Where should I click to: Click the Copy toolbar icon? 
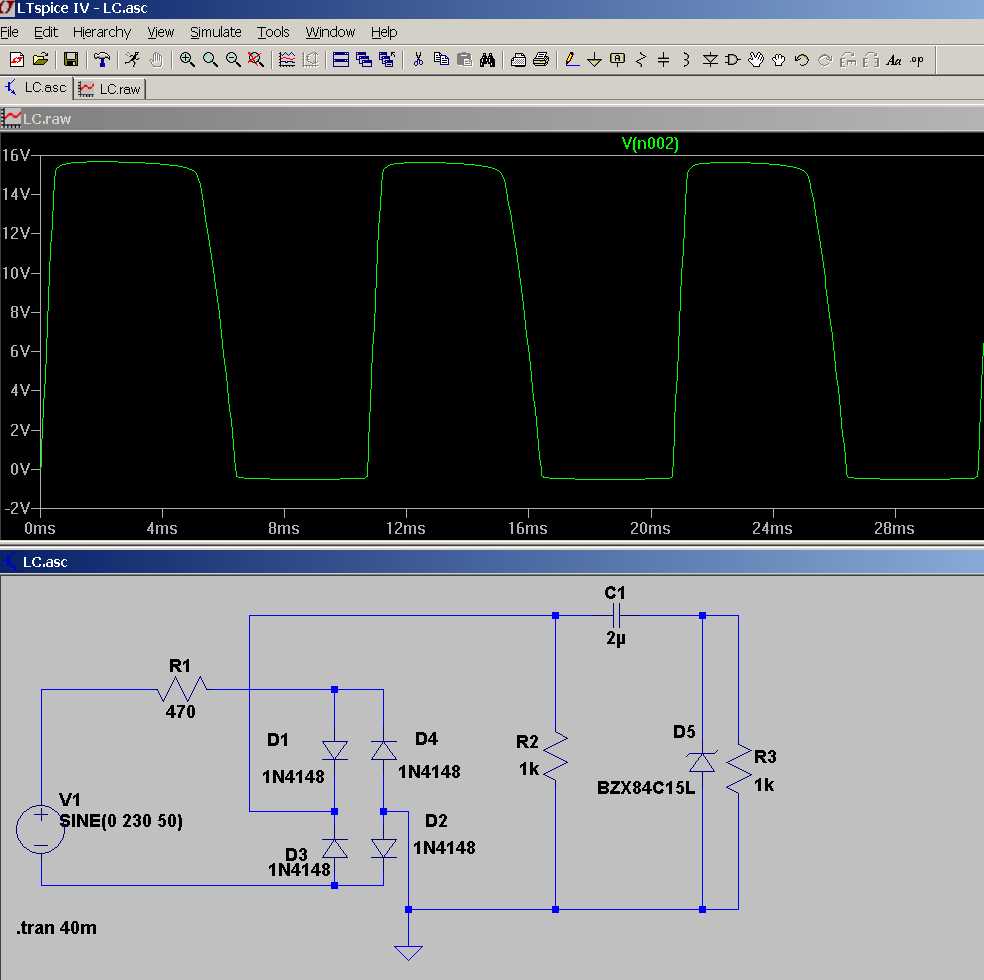441,60
